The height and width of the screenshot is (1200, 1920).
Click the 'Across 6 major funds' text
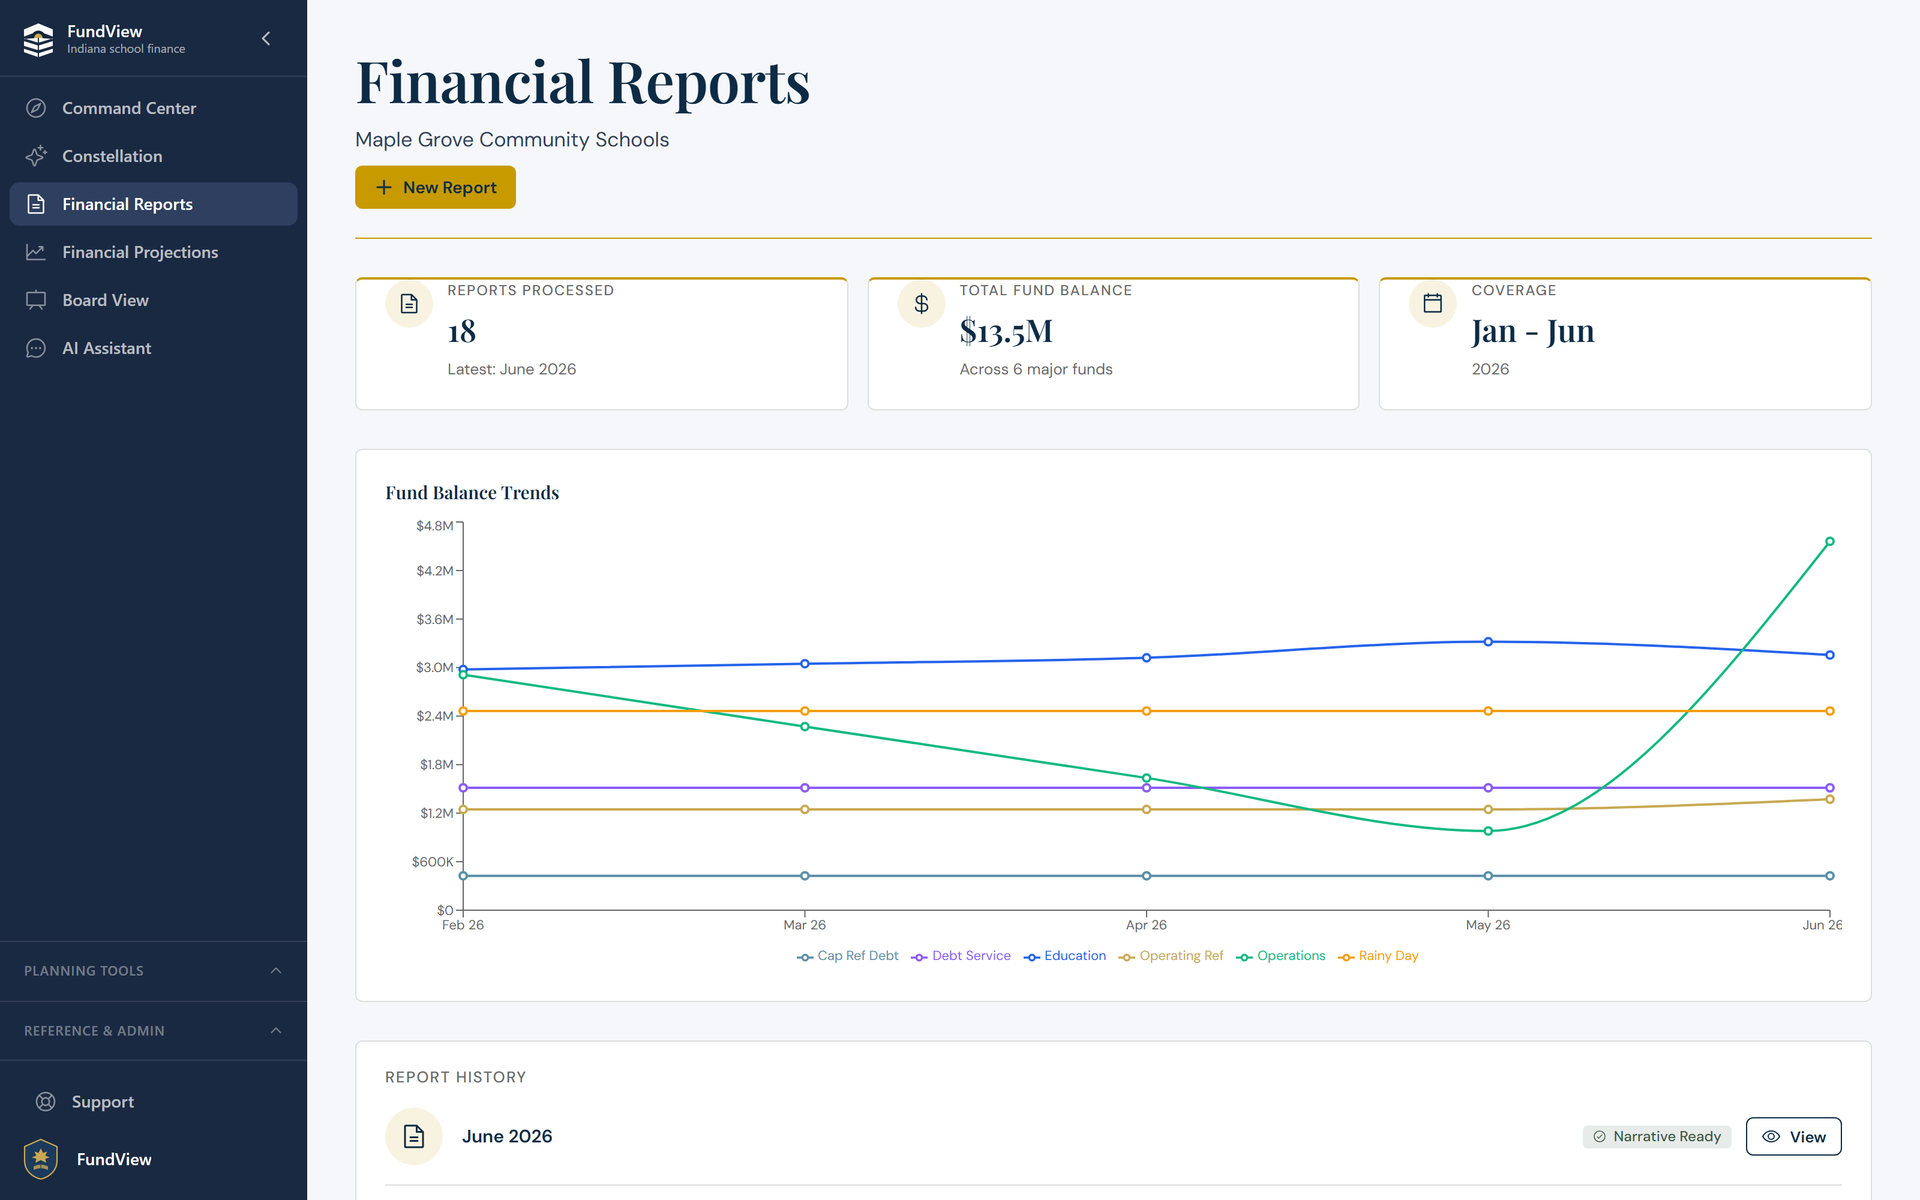coord(1036,369)
